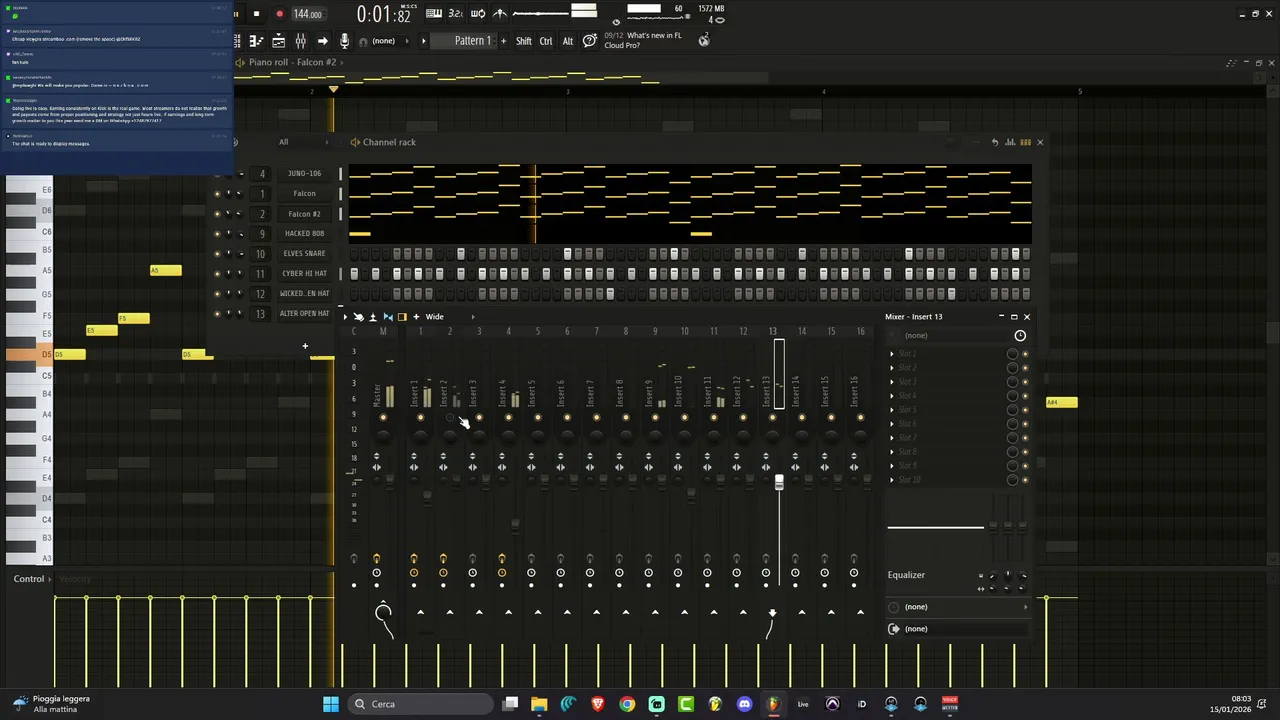Screen dimensions: 1280x720
Task: Click the Control label in piano roll
Action: coord(29,579)
